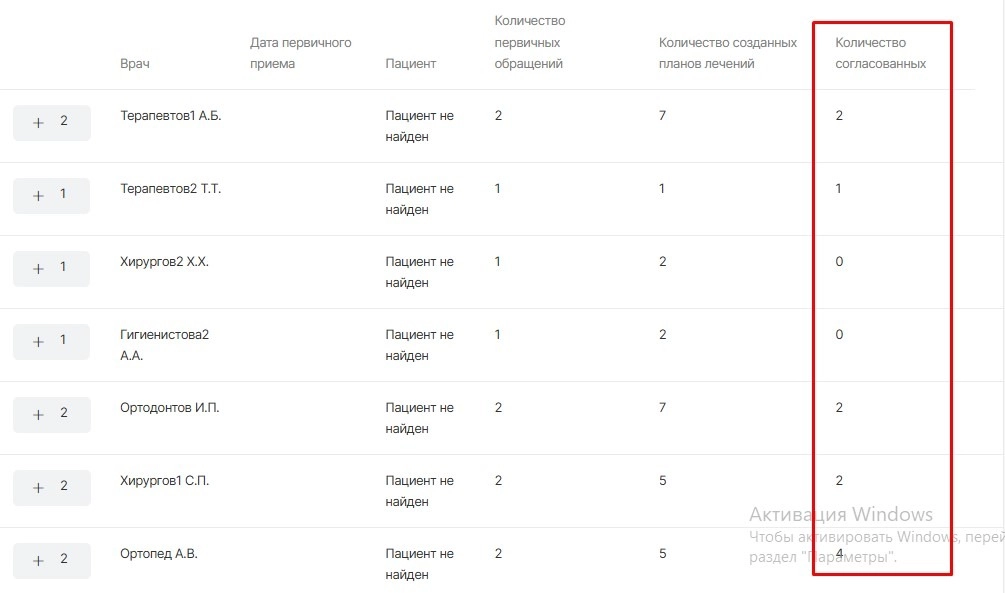Click the Количество согласованных column header
Screen dimensions: 1005x593
point(880,53)
